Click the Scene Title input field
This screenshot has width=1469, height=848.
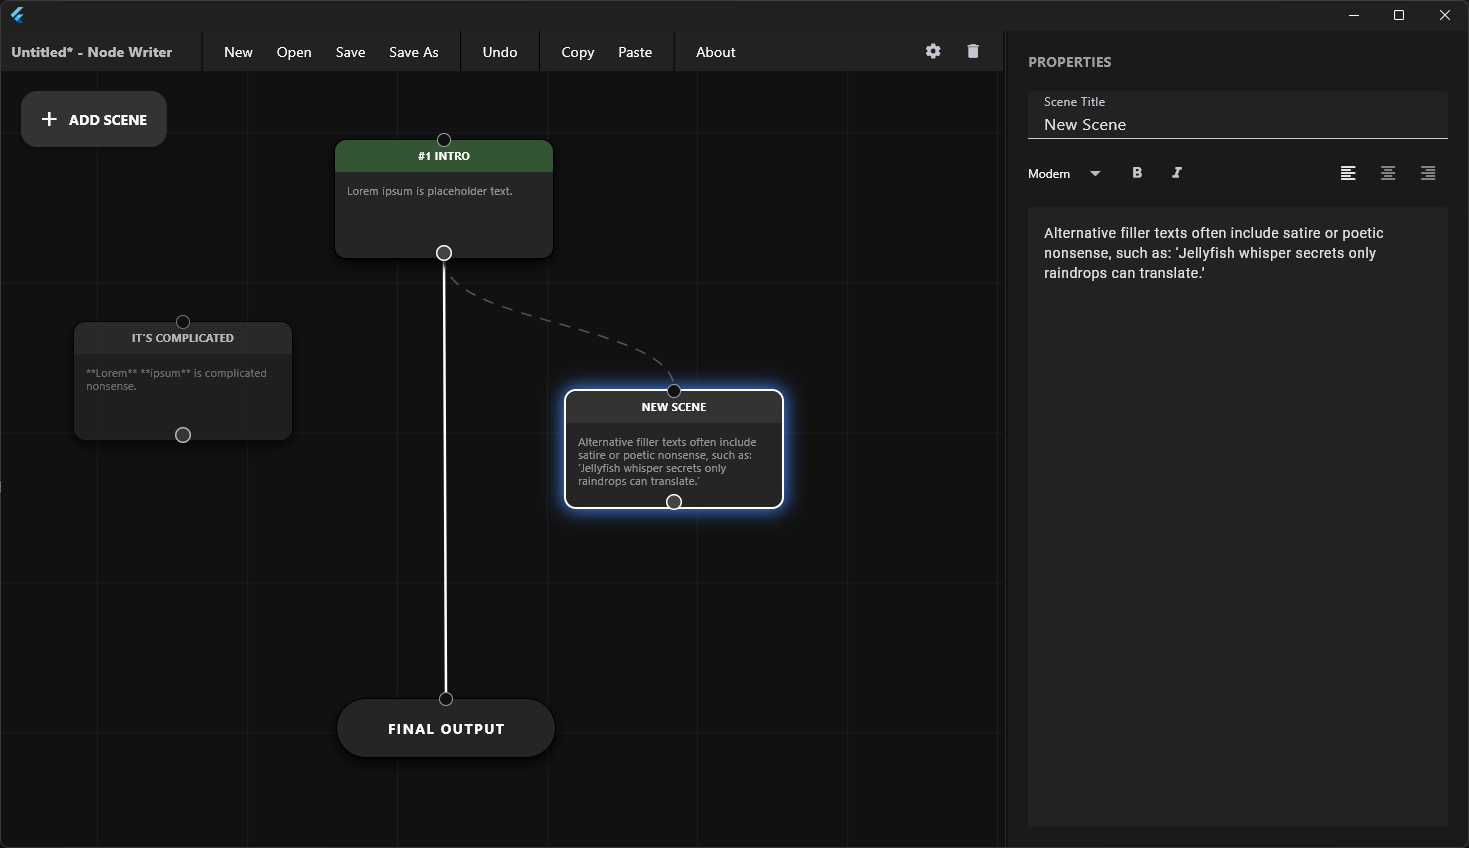pyautogui.click(x=1237, y=125)
